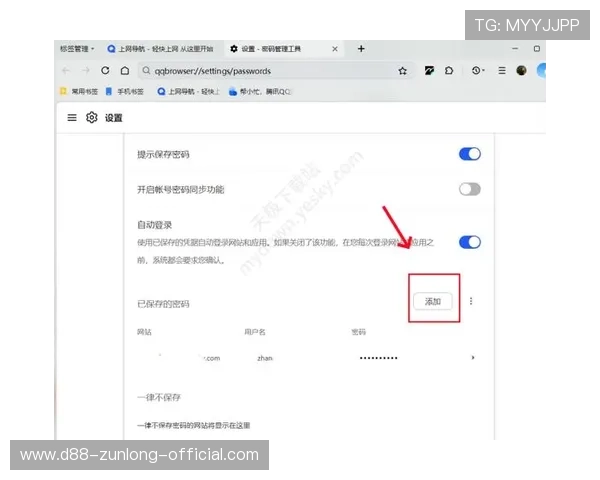
Task: Click the masked password dots
Action: [x=378, y=358]
